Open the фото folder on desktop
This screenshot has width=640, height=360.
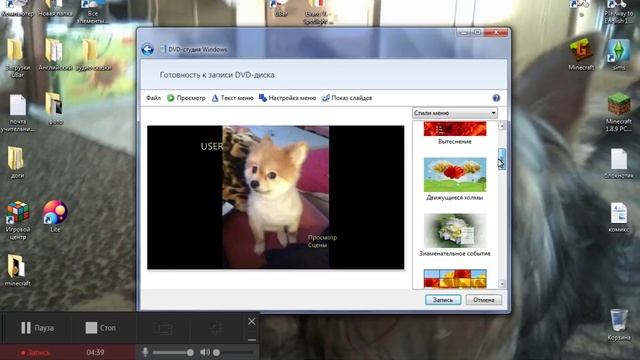55,108
